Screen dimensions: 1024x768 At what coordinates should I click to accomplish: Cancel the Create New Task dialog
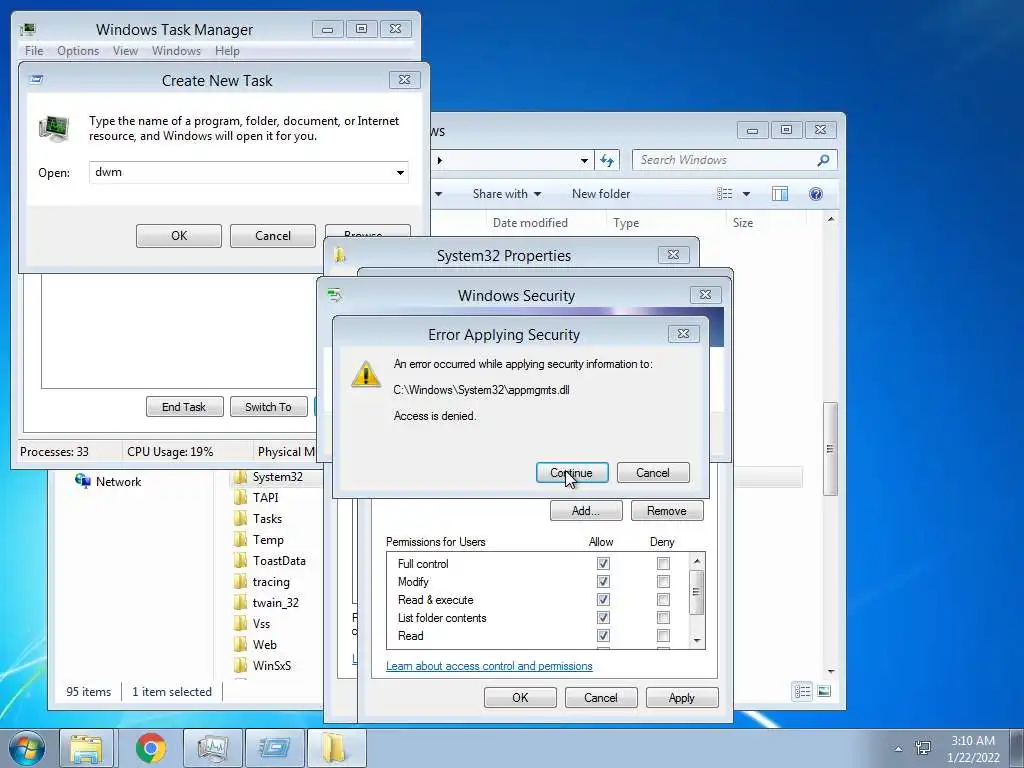point(272,236)
